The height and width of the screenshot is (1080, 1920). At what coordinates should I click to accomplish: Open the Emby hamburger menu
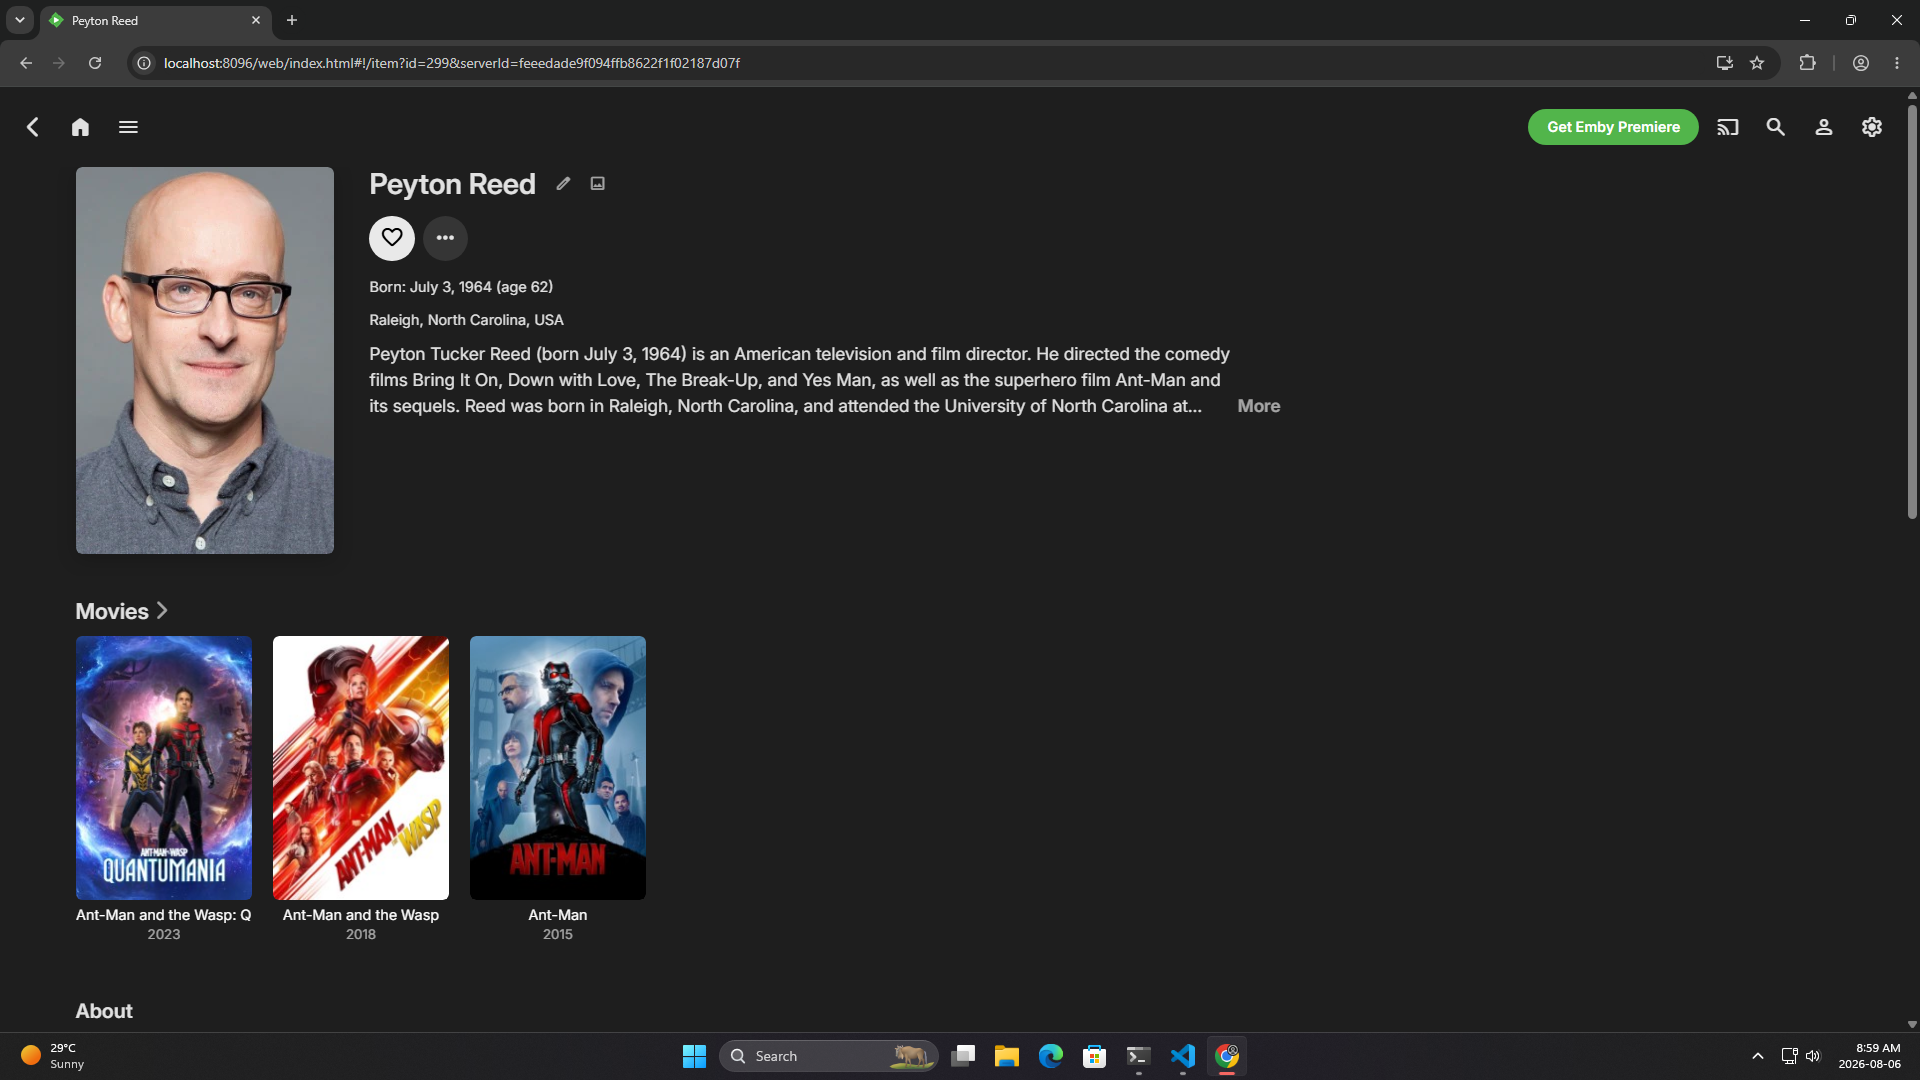(x=128, y=127)
